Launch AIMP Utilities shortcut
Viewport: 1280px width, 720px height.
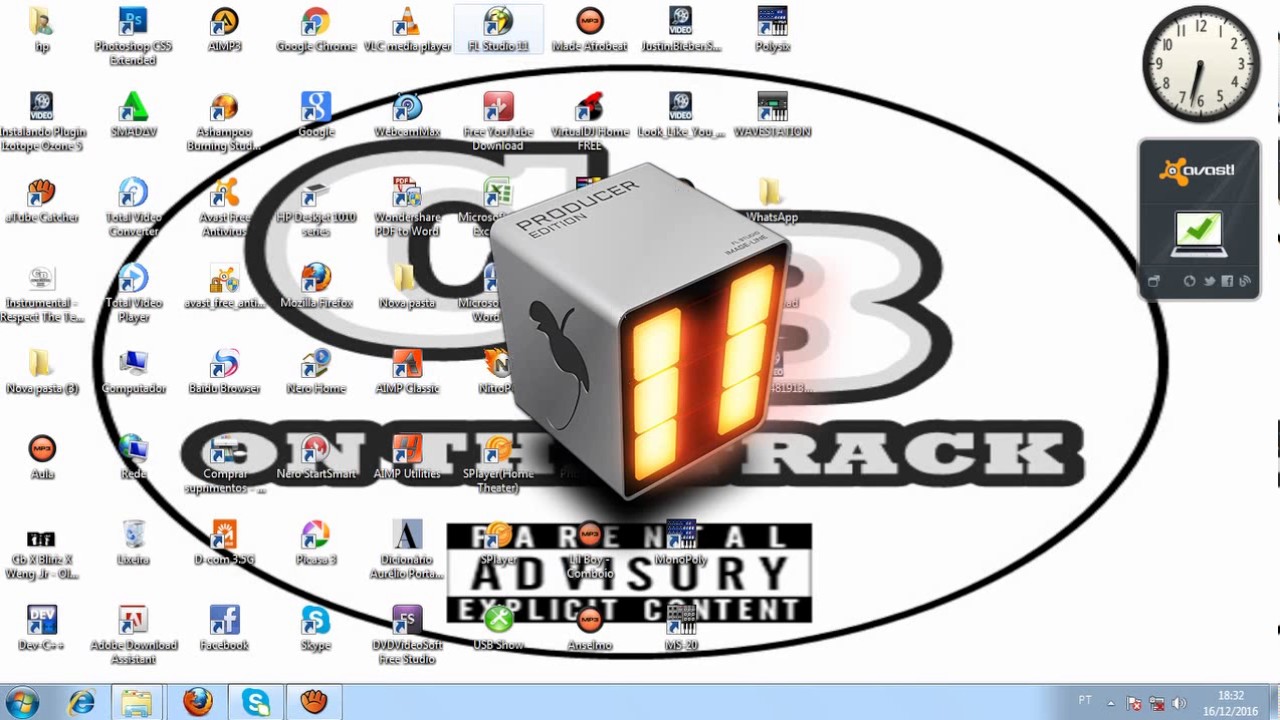point(407,456)
